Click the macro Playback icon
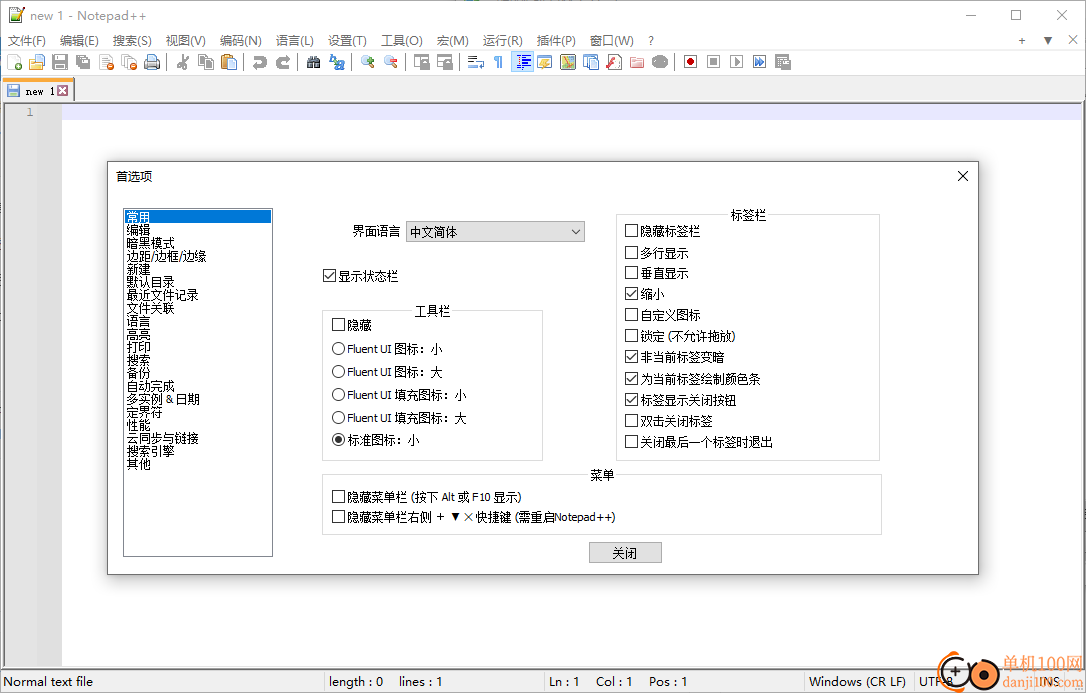The image size is (1086, 693). pyautogui.click(x=737, y=62)
